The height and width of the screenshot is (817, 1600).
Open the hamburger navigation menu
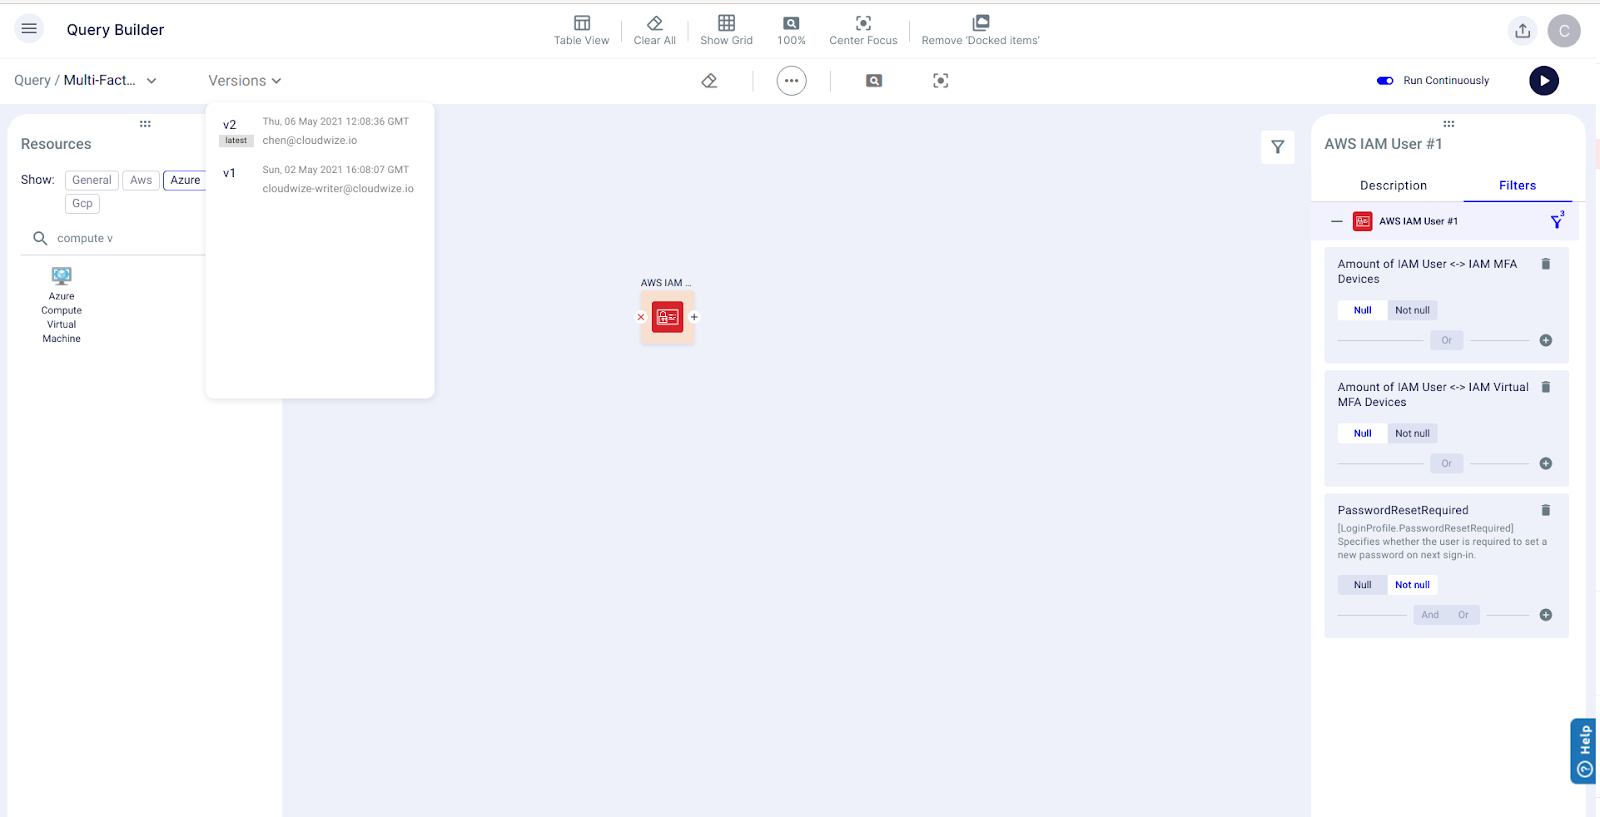(x=29, y=29)
